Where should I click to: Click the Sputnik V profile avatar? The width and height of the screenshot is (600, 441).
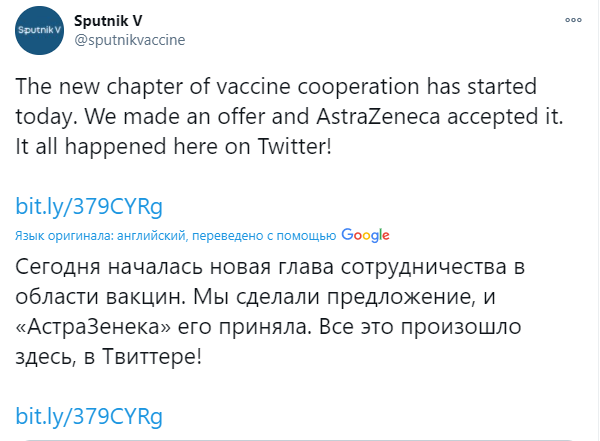tap(37, 29)
